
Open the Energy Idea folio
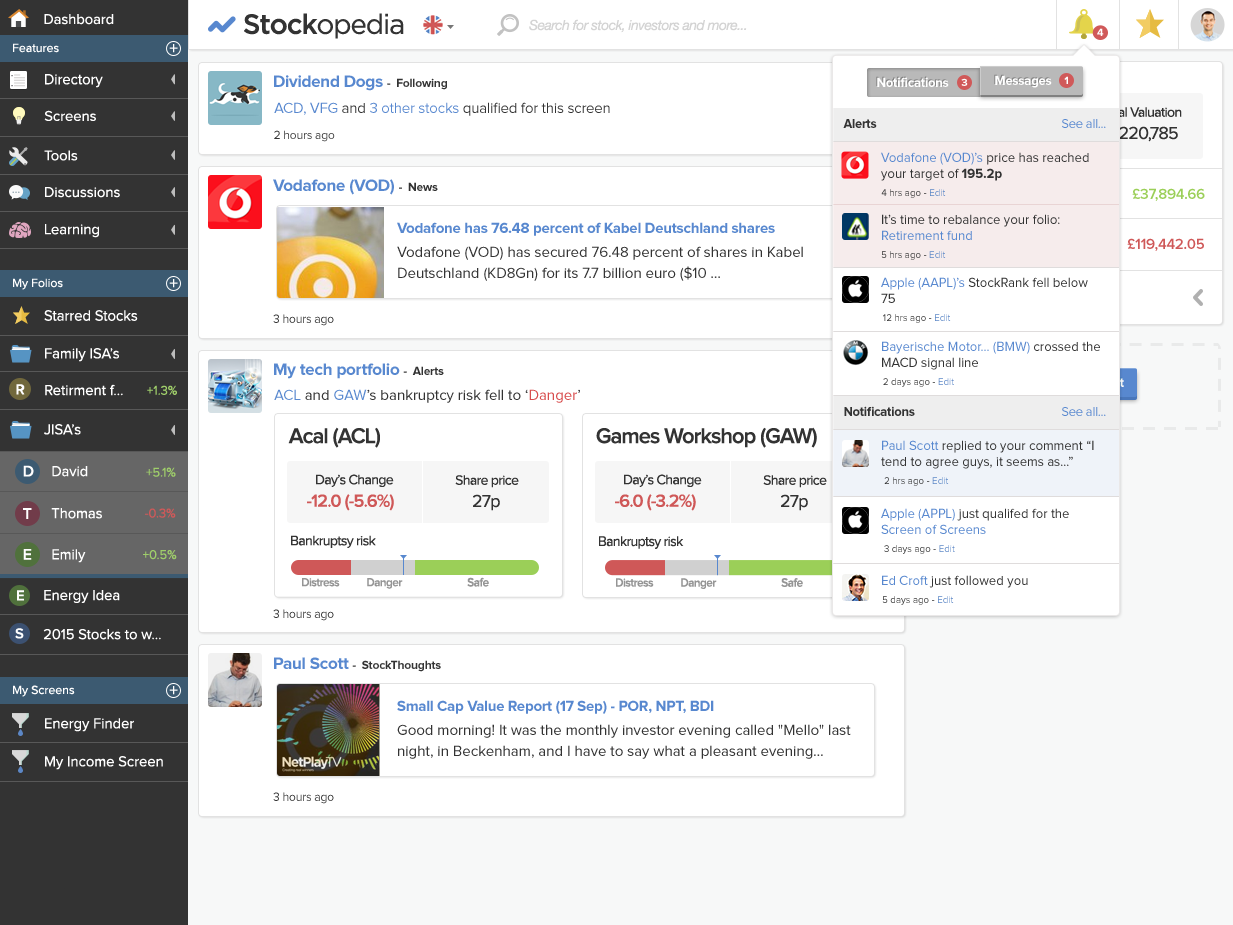(x=94, y=596)
